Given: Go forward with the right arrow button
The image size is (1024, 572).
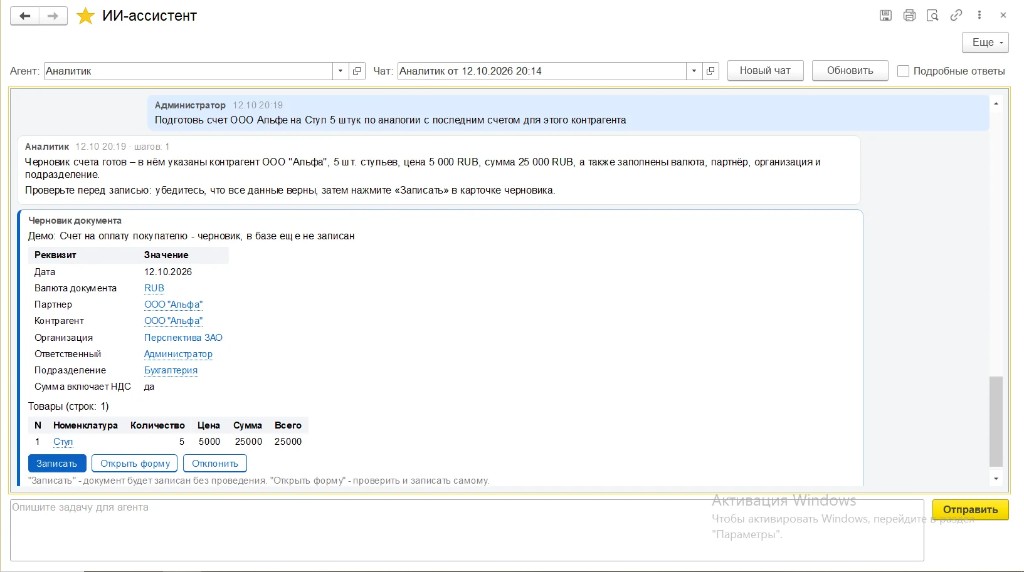Looking at the screenshot, I should click(53, 16).
